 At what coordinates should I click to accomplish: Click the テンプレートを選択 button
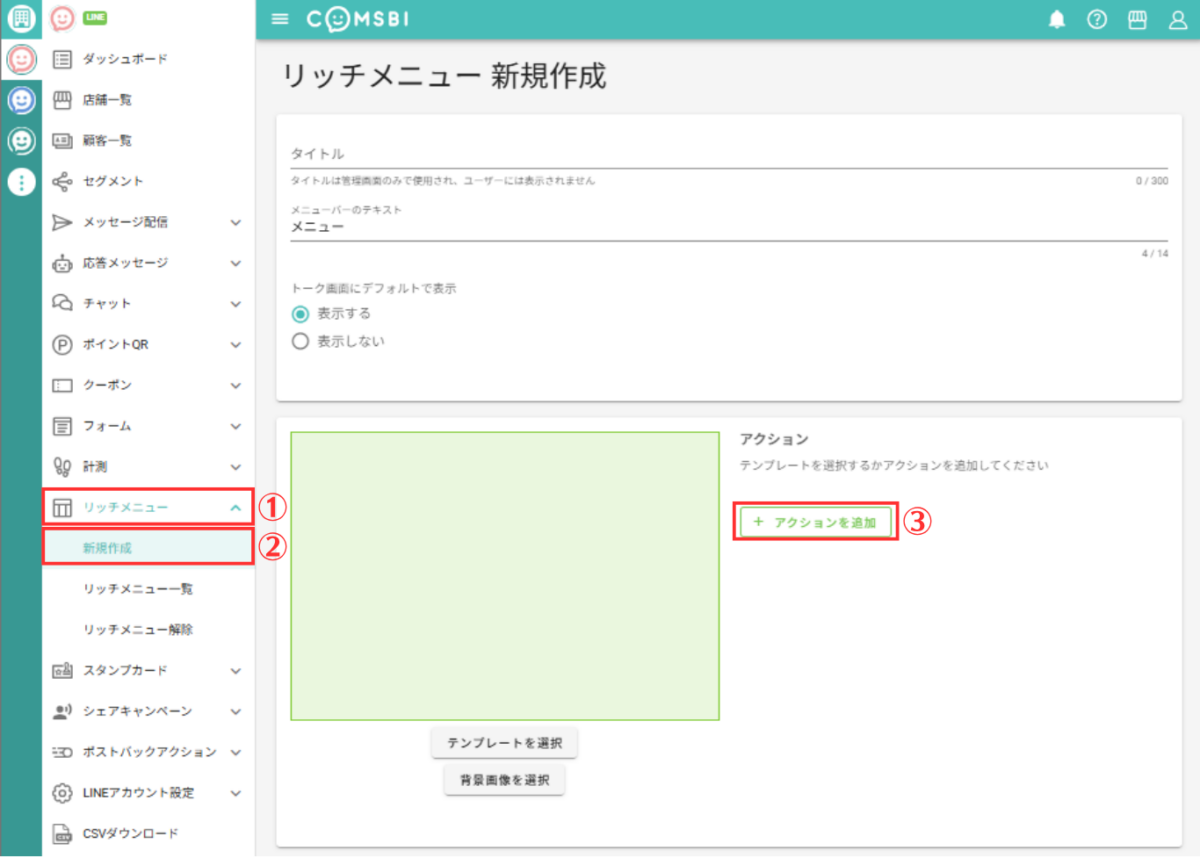click(504, 743)
